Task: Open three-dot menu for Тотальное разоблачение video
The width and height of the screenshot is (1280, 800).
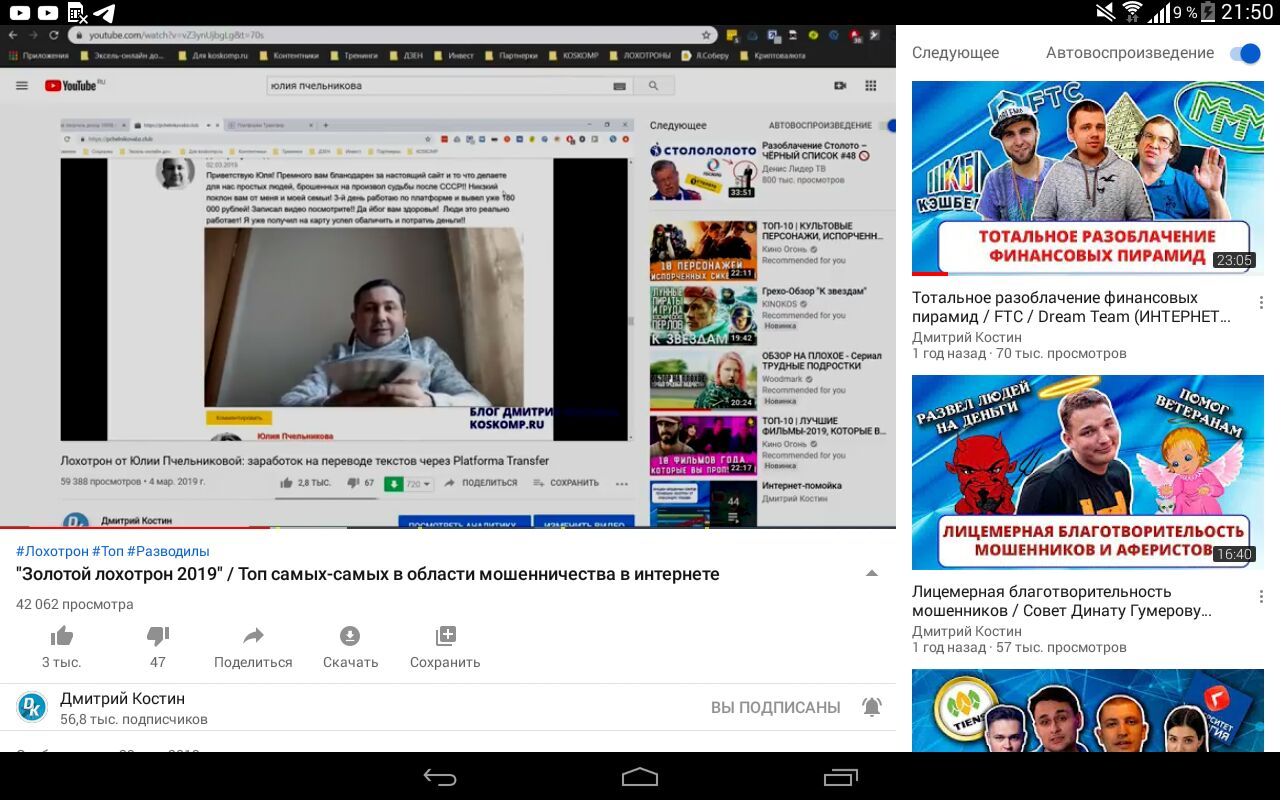Action: pyautogui.click(x=1261, y=303)
